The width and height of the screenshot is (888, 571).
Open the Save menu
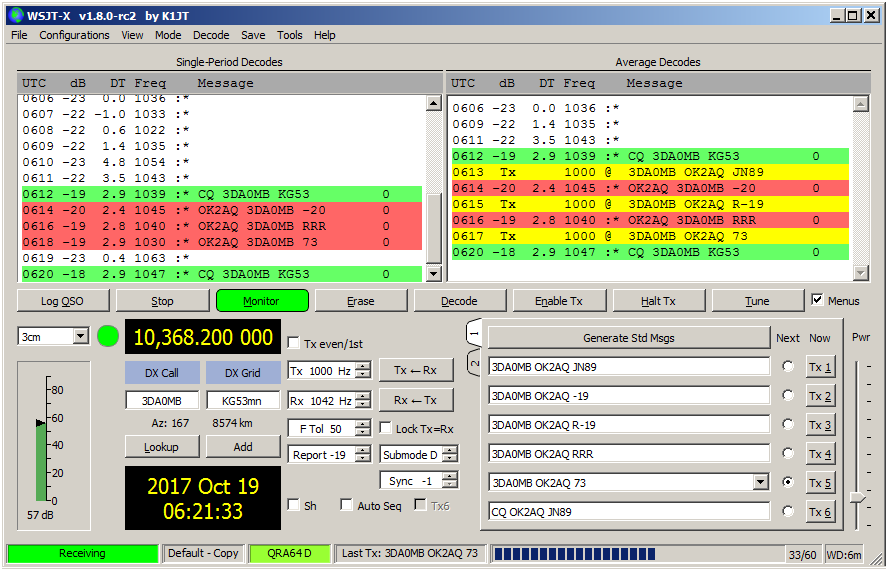pos(253,35)
